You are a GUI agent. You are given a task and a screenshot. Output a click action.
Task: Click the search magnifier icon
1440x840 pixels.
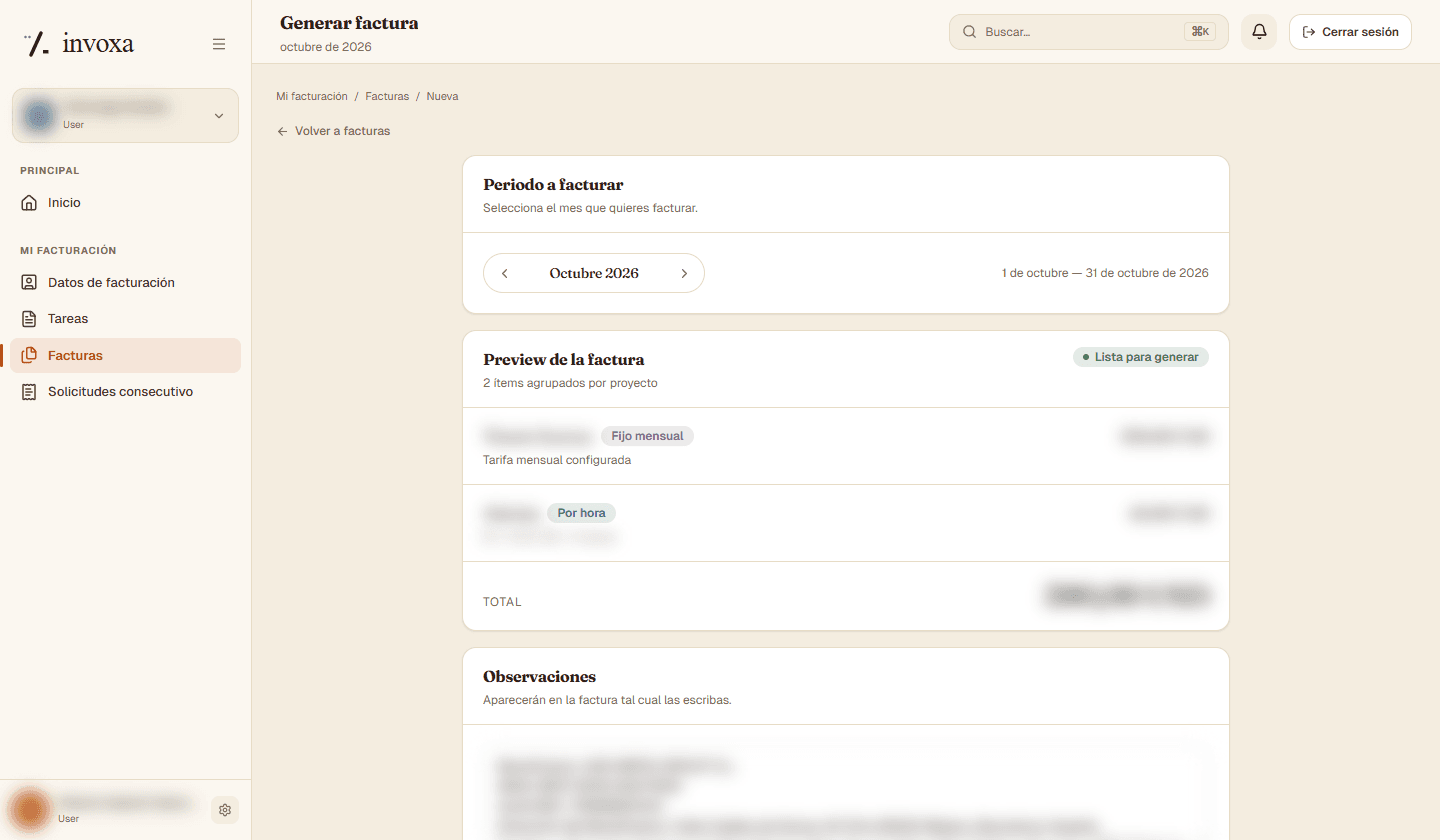[x=969, y=32]
